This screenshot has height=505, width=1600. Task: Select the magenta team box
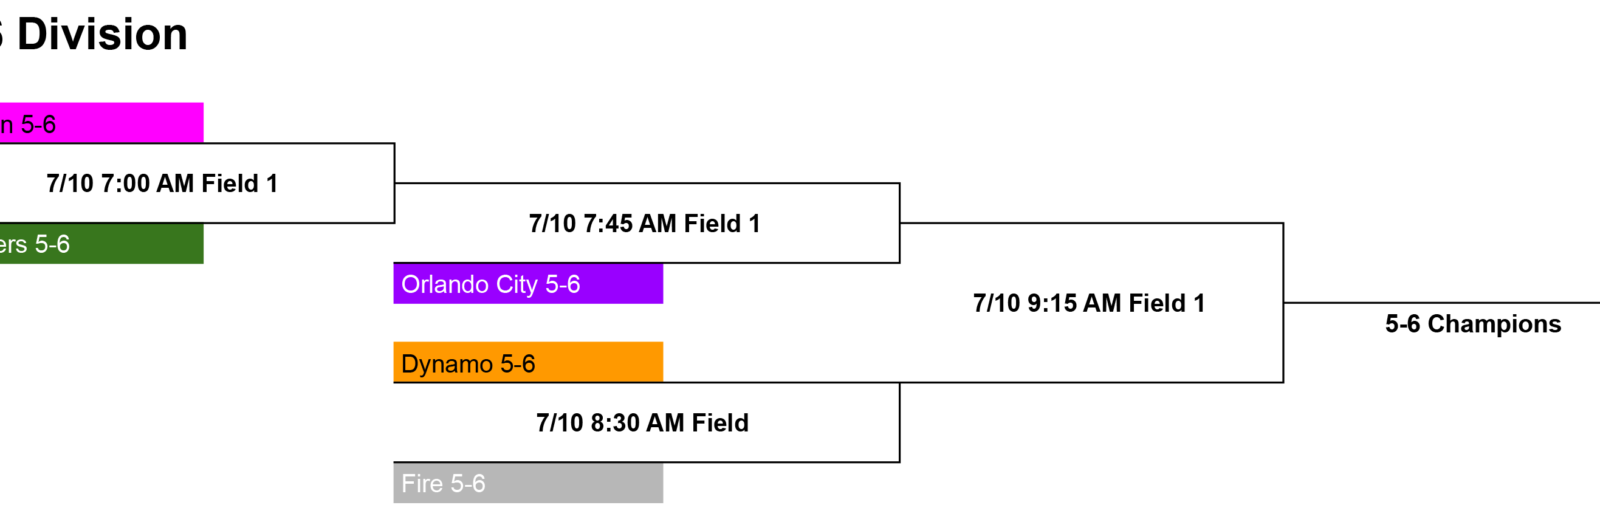click(x=101, y=123)
